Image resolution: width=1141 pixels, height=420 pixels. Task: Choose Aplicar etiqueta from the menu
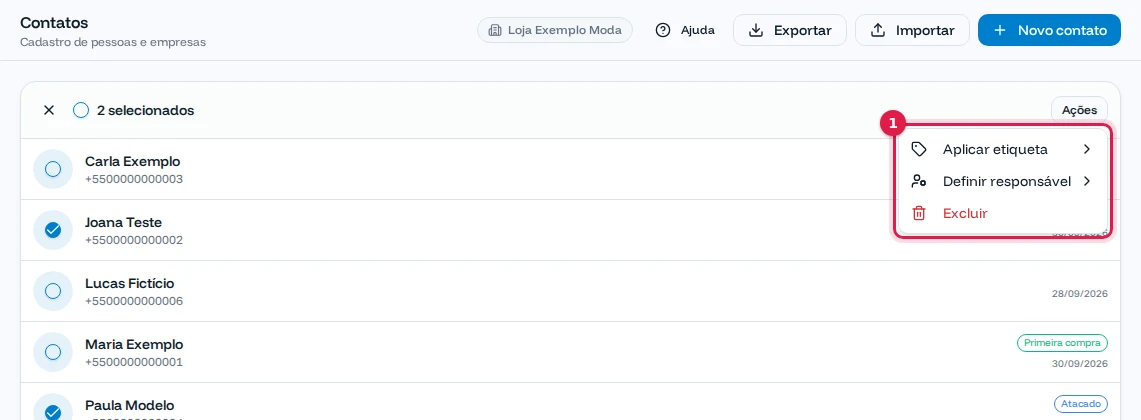pos(1003,149)
